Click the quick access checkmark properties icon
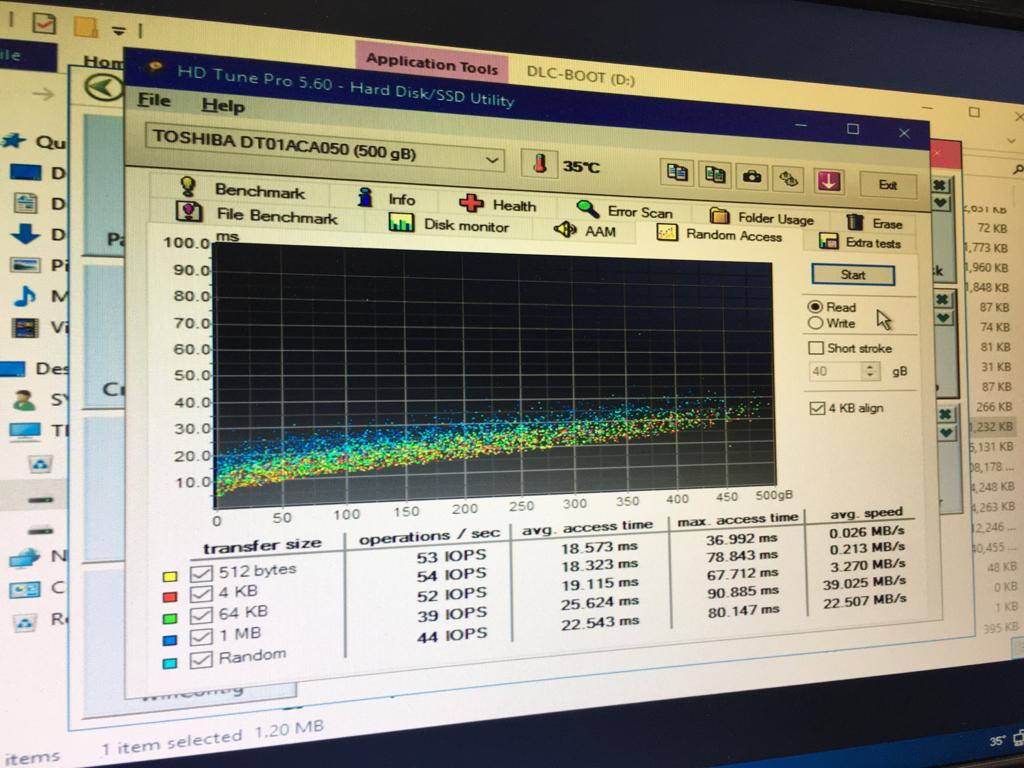 (44, 24)
